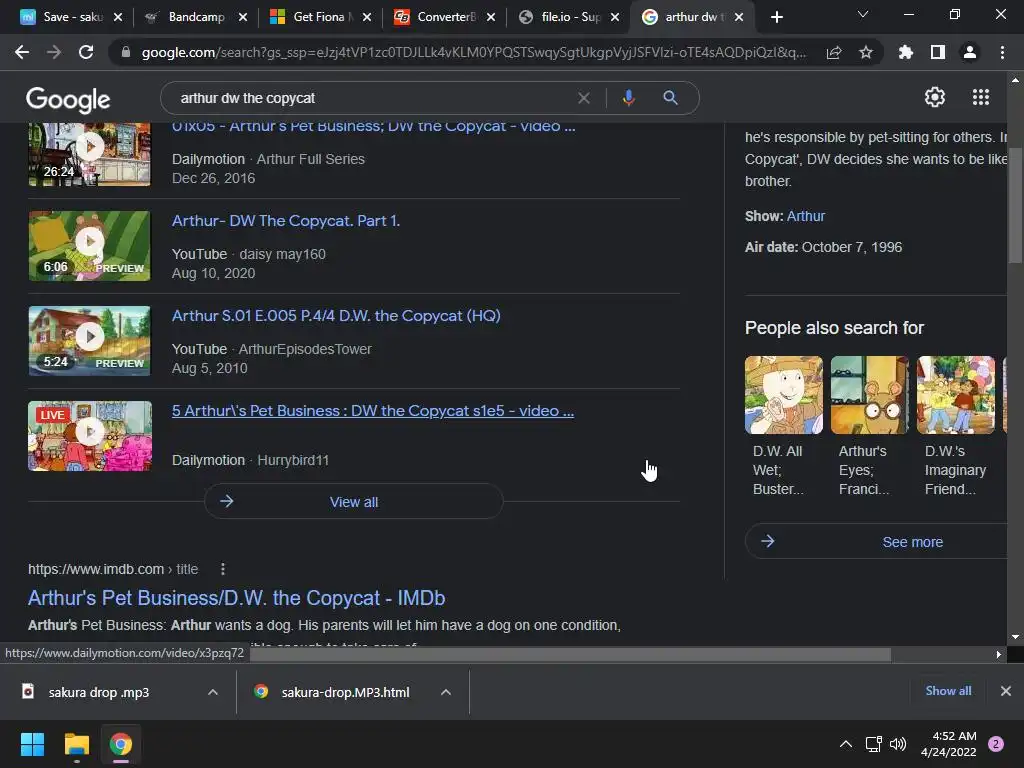1024x768 pixels.
Task: Follow the Show: Arthur link
Action: [x=806, y=216]
